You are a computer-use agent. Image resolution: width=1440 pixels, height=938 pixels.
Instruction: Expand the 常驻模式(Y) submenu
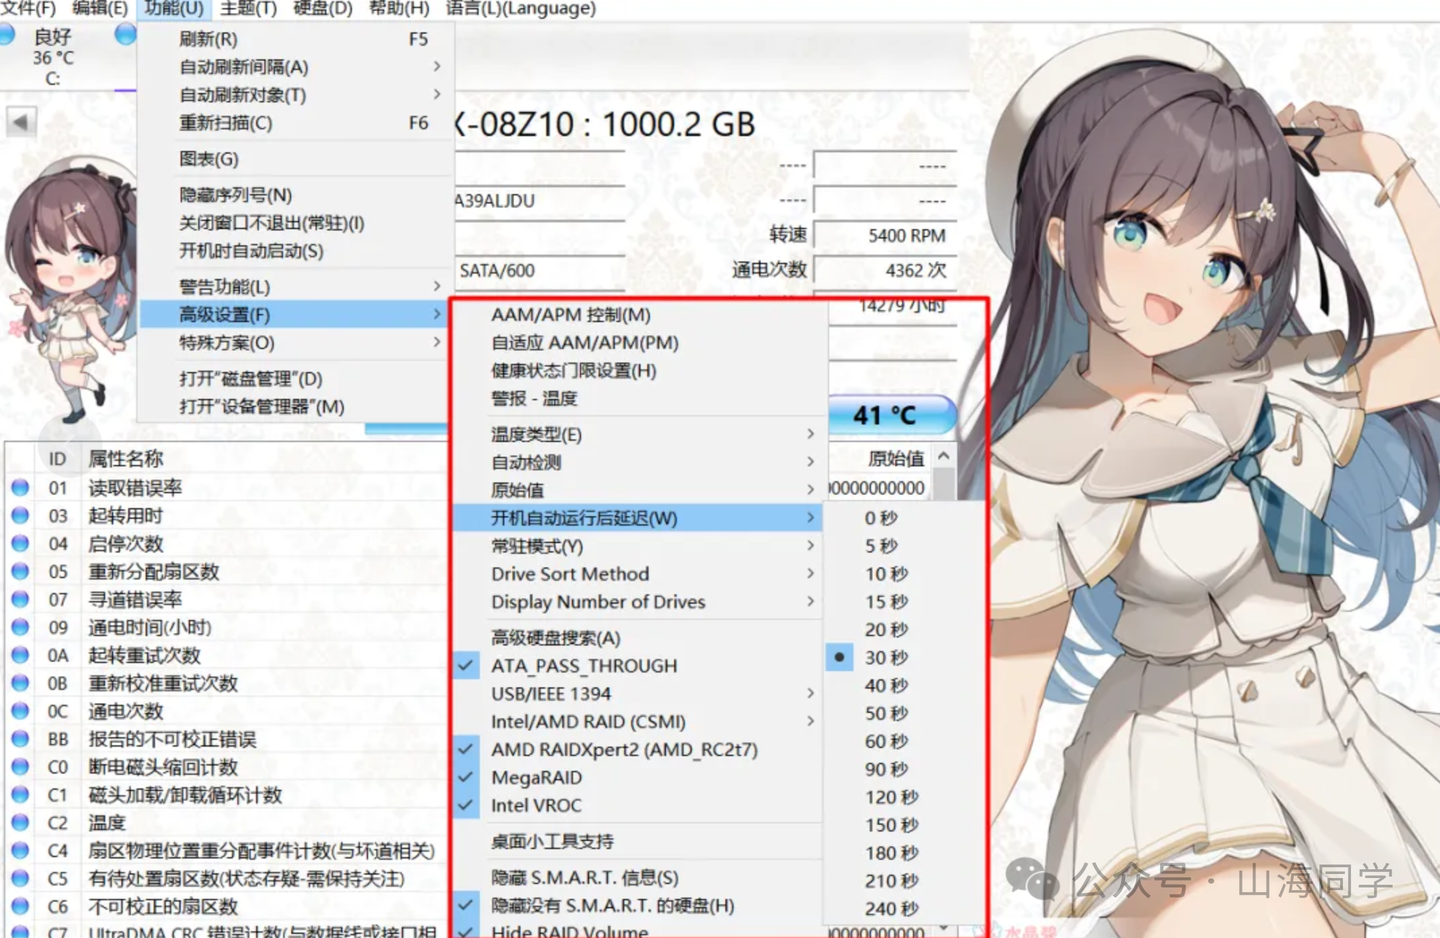click(x=637, y=546)
